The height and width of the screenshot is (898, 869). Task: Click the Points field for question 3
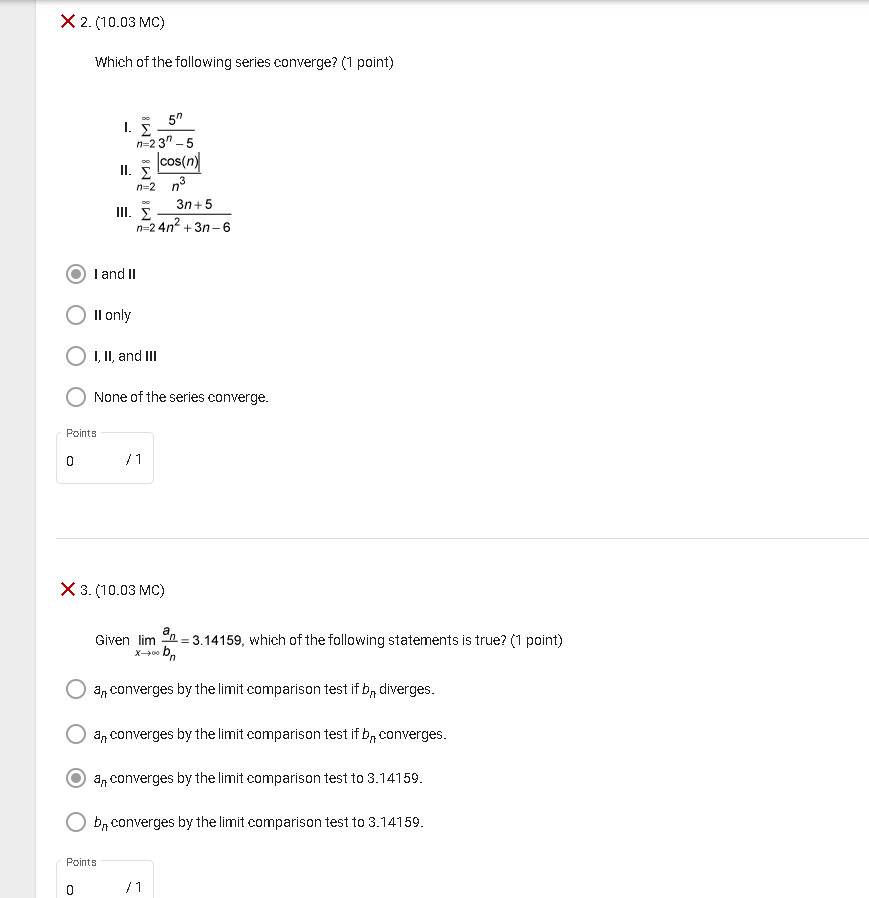pyautogui.click(x=105, y=884)
